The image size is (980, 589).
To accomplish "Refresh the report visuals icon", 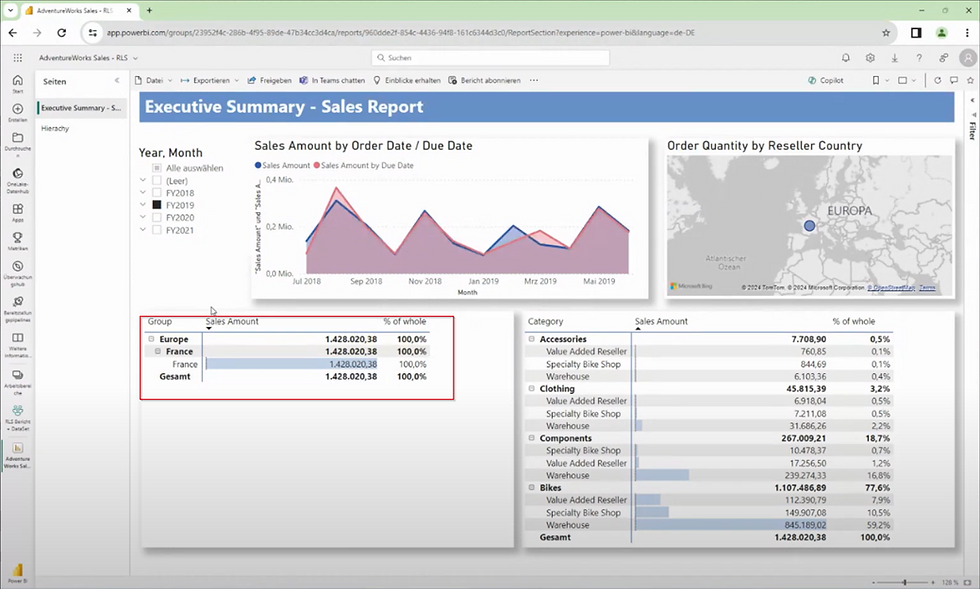I will (x=937, y=80).
